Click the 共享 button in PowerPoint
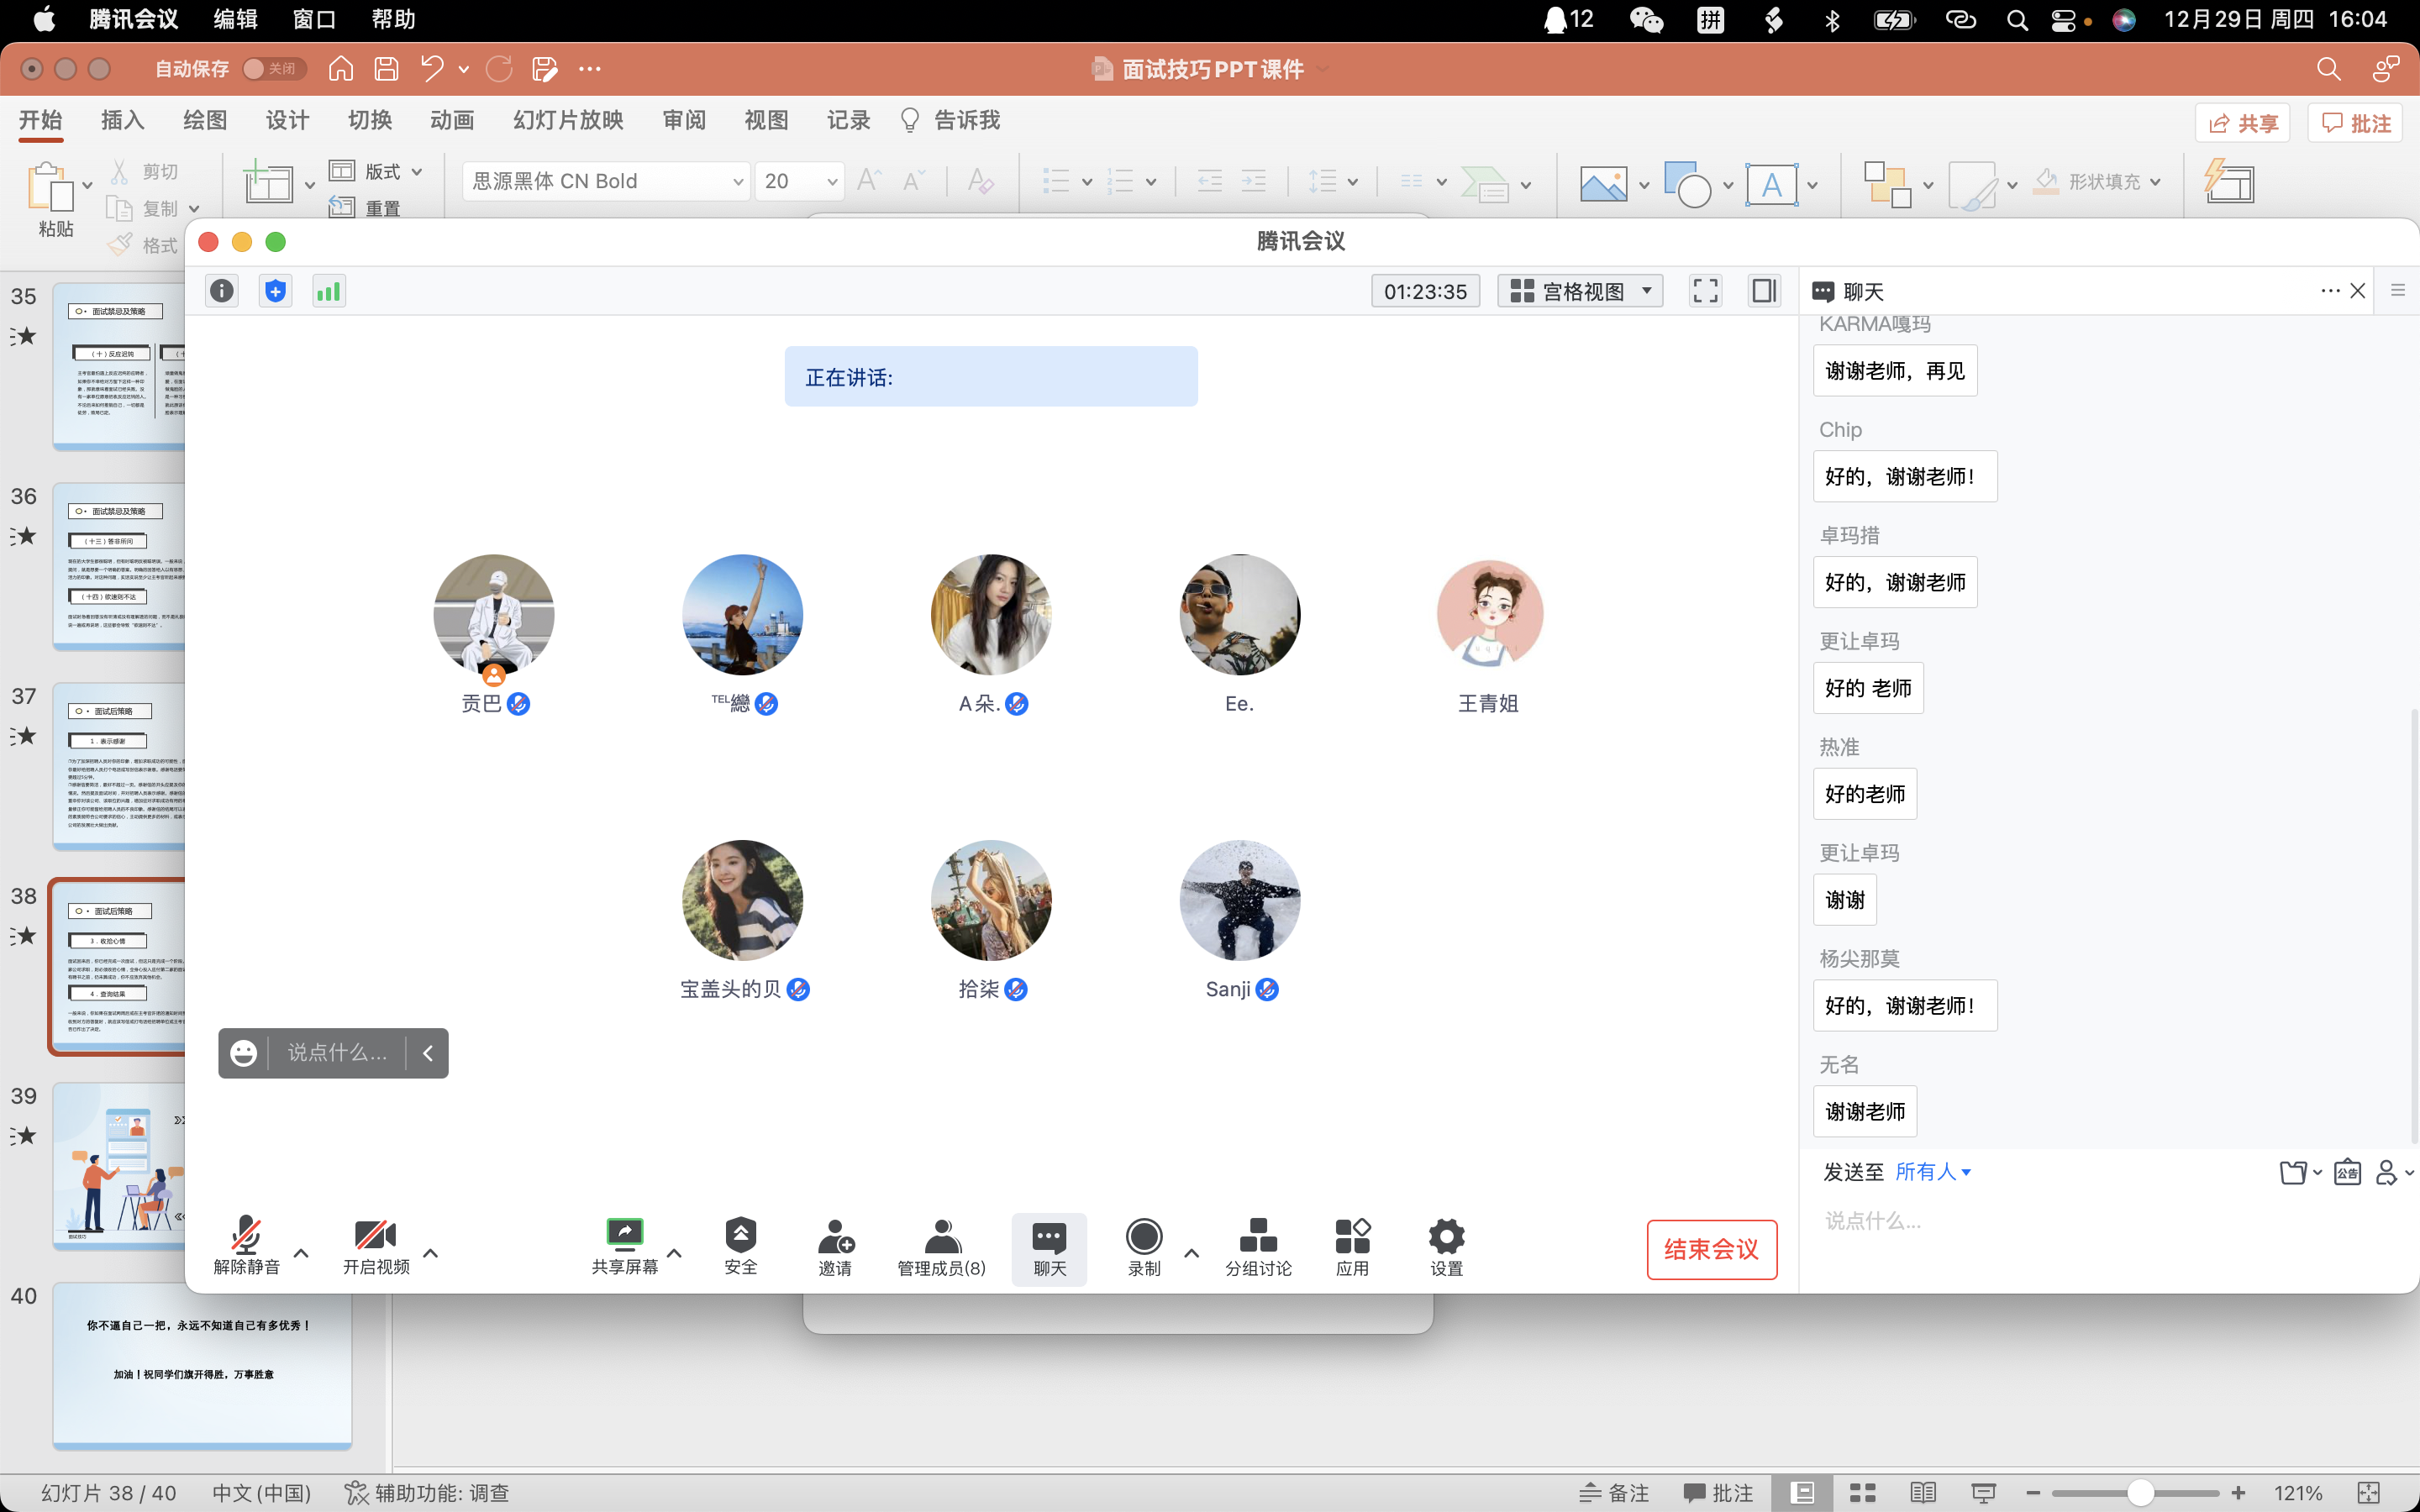The image size is (2420, 1512). (x=2243, y=123)
